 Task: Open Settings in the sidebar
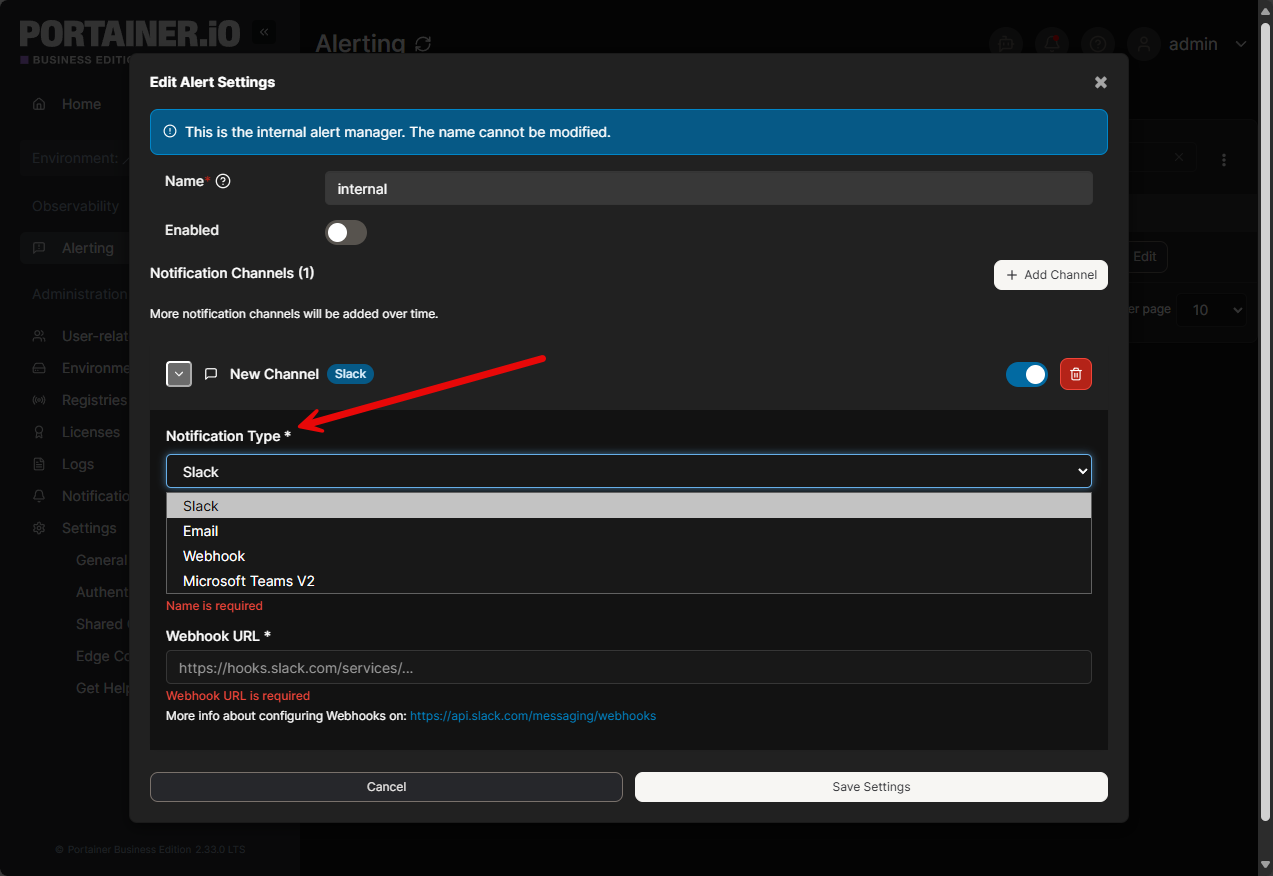(x=89, y=528)
